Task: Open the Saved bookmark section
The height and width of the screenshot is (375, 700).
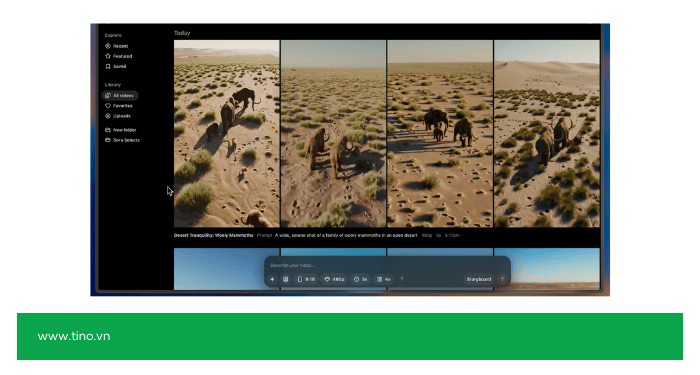Action: (116, 67)
